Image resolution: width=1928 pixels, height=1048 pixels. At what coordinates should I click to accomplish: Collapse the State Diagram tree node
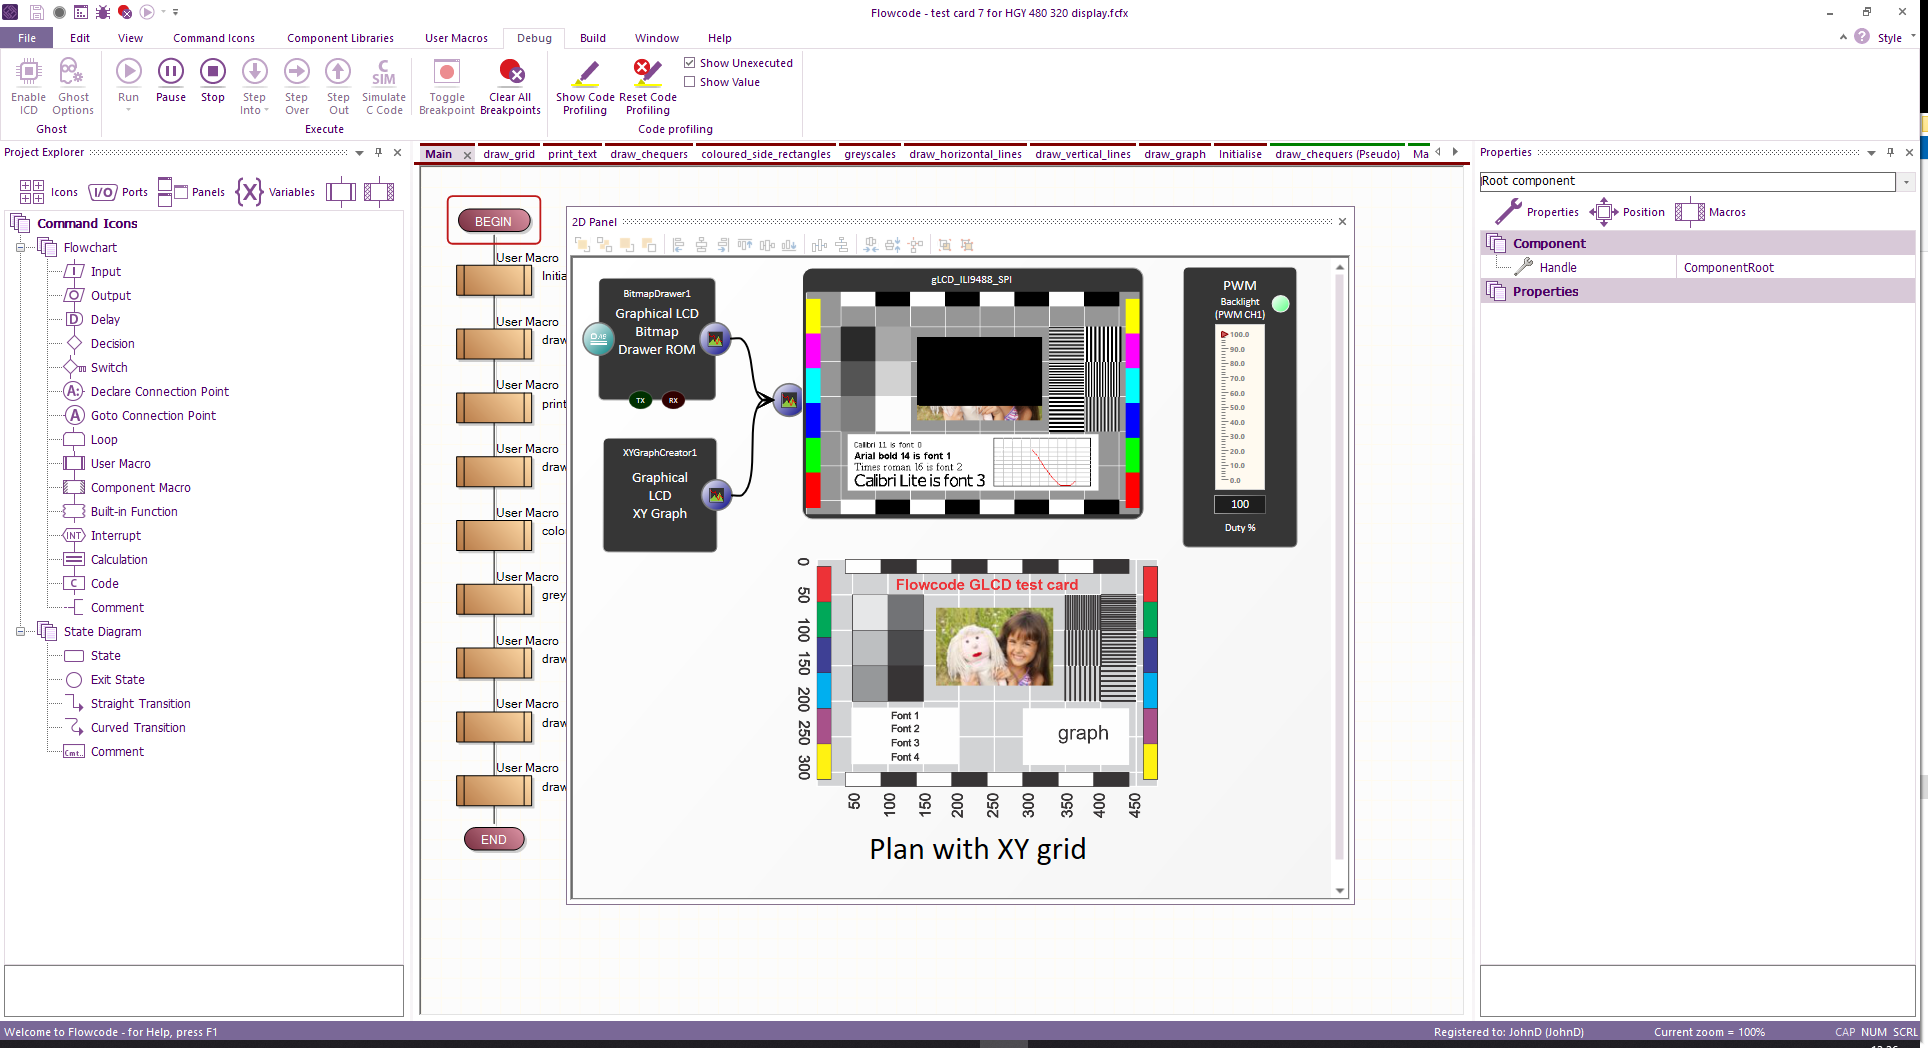point(20,632)
